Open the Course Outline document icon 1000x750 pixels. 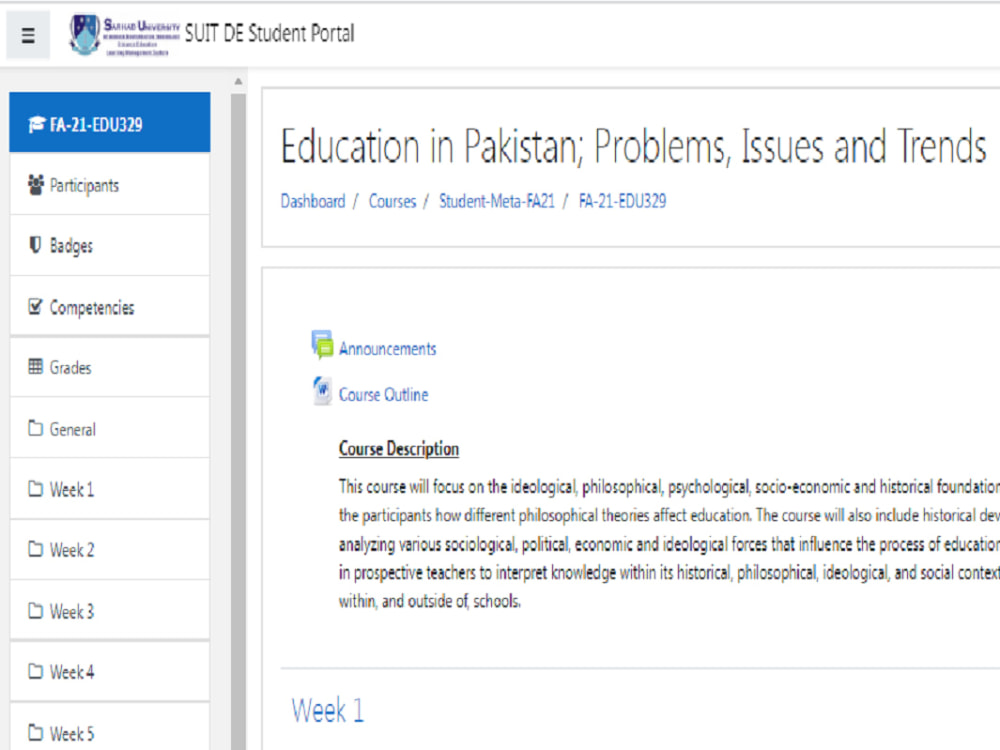321,391
